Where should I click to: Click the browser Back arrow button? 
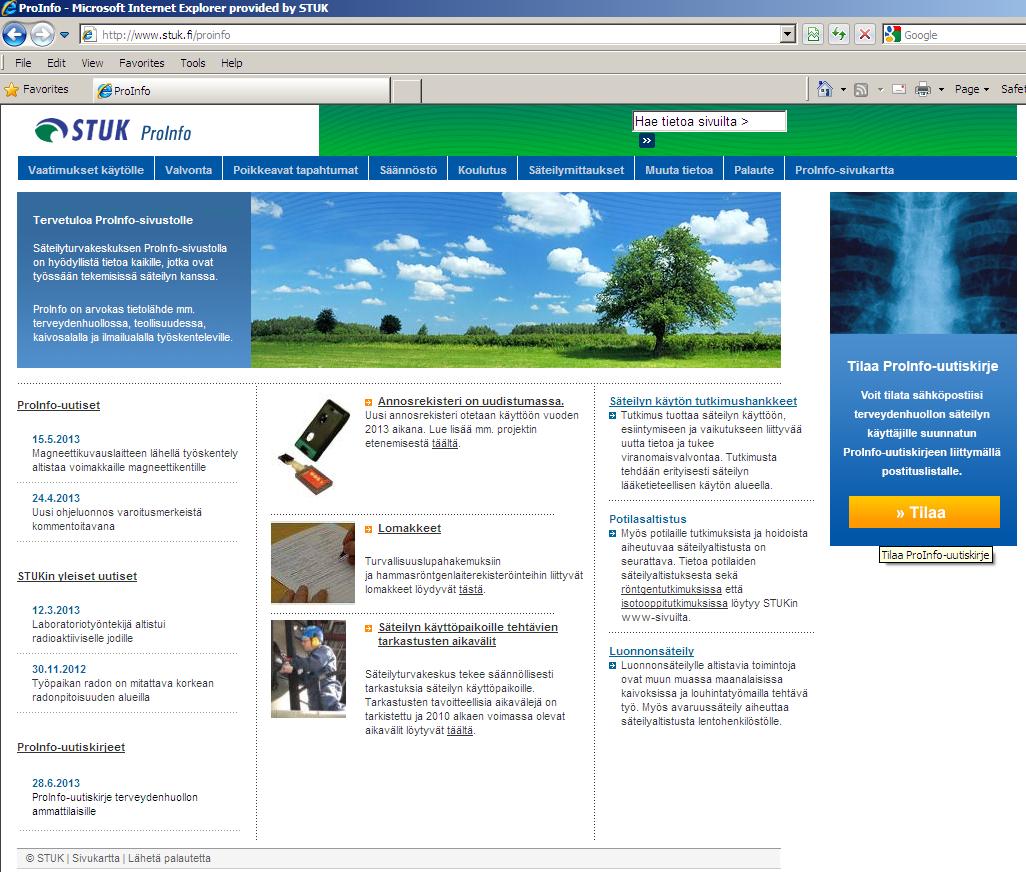coord(14,34)
